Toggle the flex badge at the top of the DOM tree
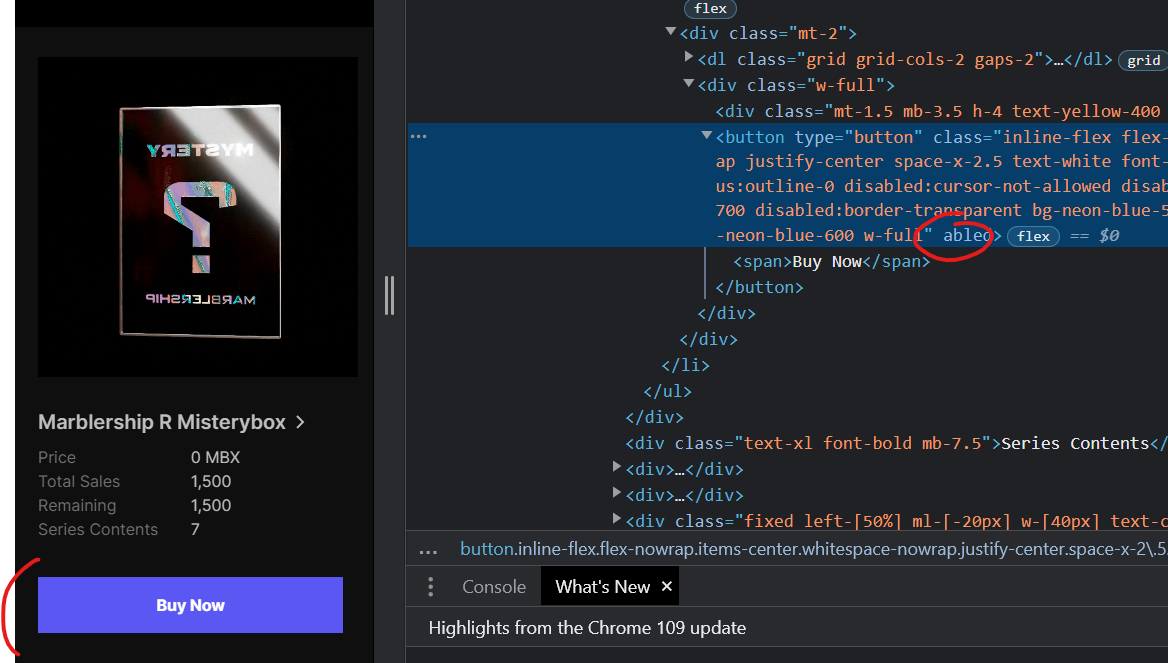The height and width of the screenshot is (663, 1168). [x=710, y=8]
